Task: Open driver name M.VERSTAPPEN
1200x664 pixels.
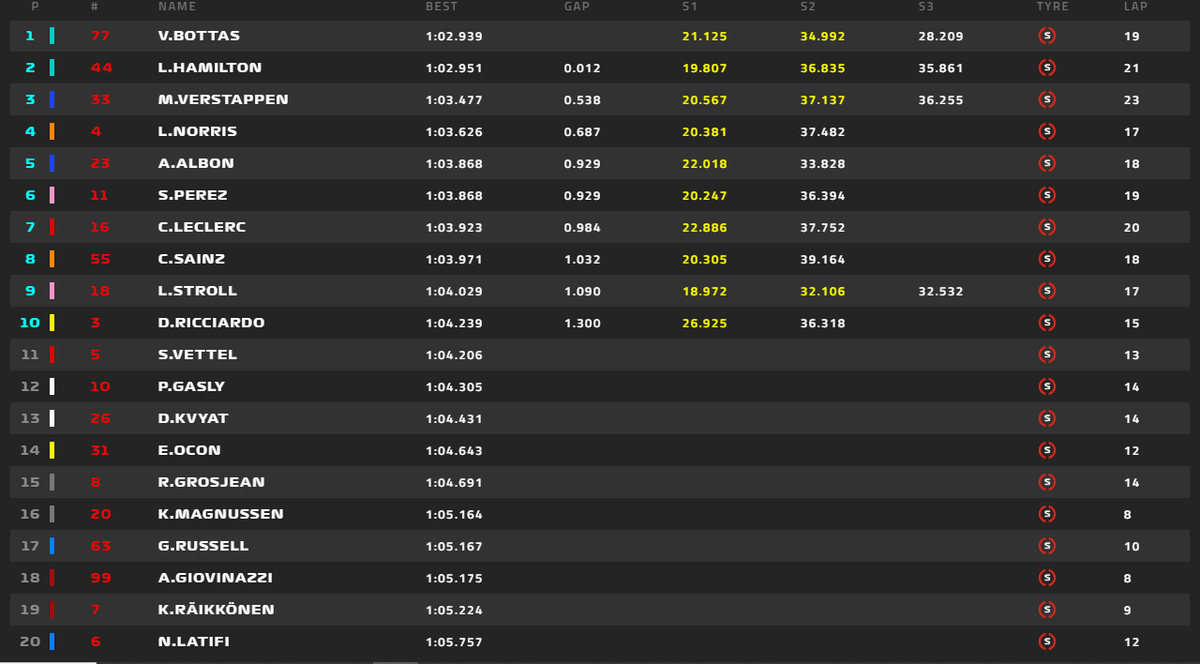Action: (x=223, y=100)
